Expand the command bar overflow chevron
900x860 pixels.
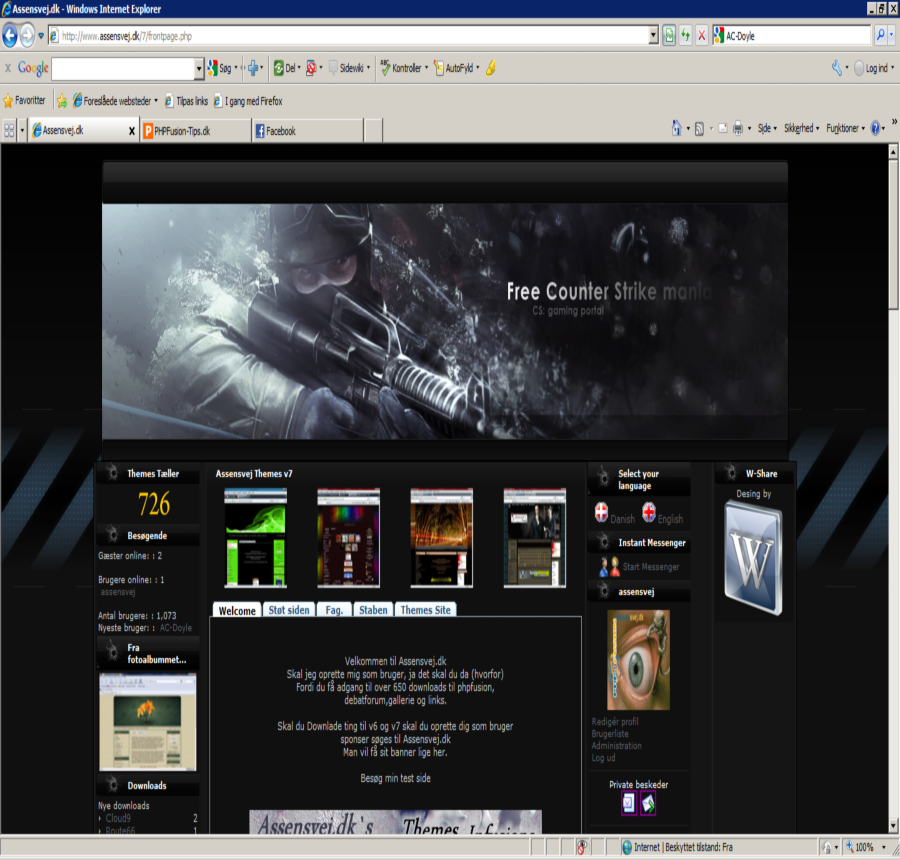[x=894, y=121]
